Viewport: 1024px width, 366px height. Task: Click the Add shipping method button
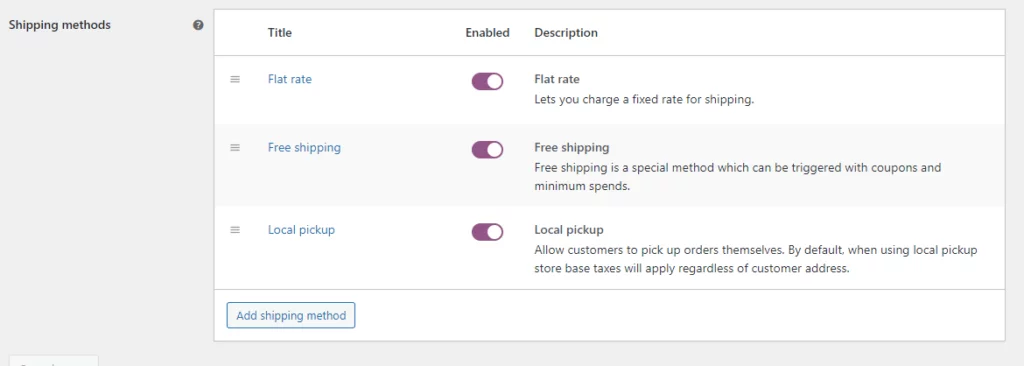(291, 315)
